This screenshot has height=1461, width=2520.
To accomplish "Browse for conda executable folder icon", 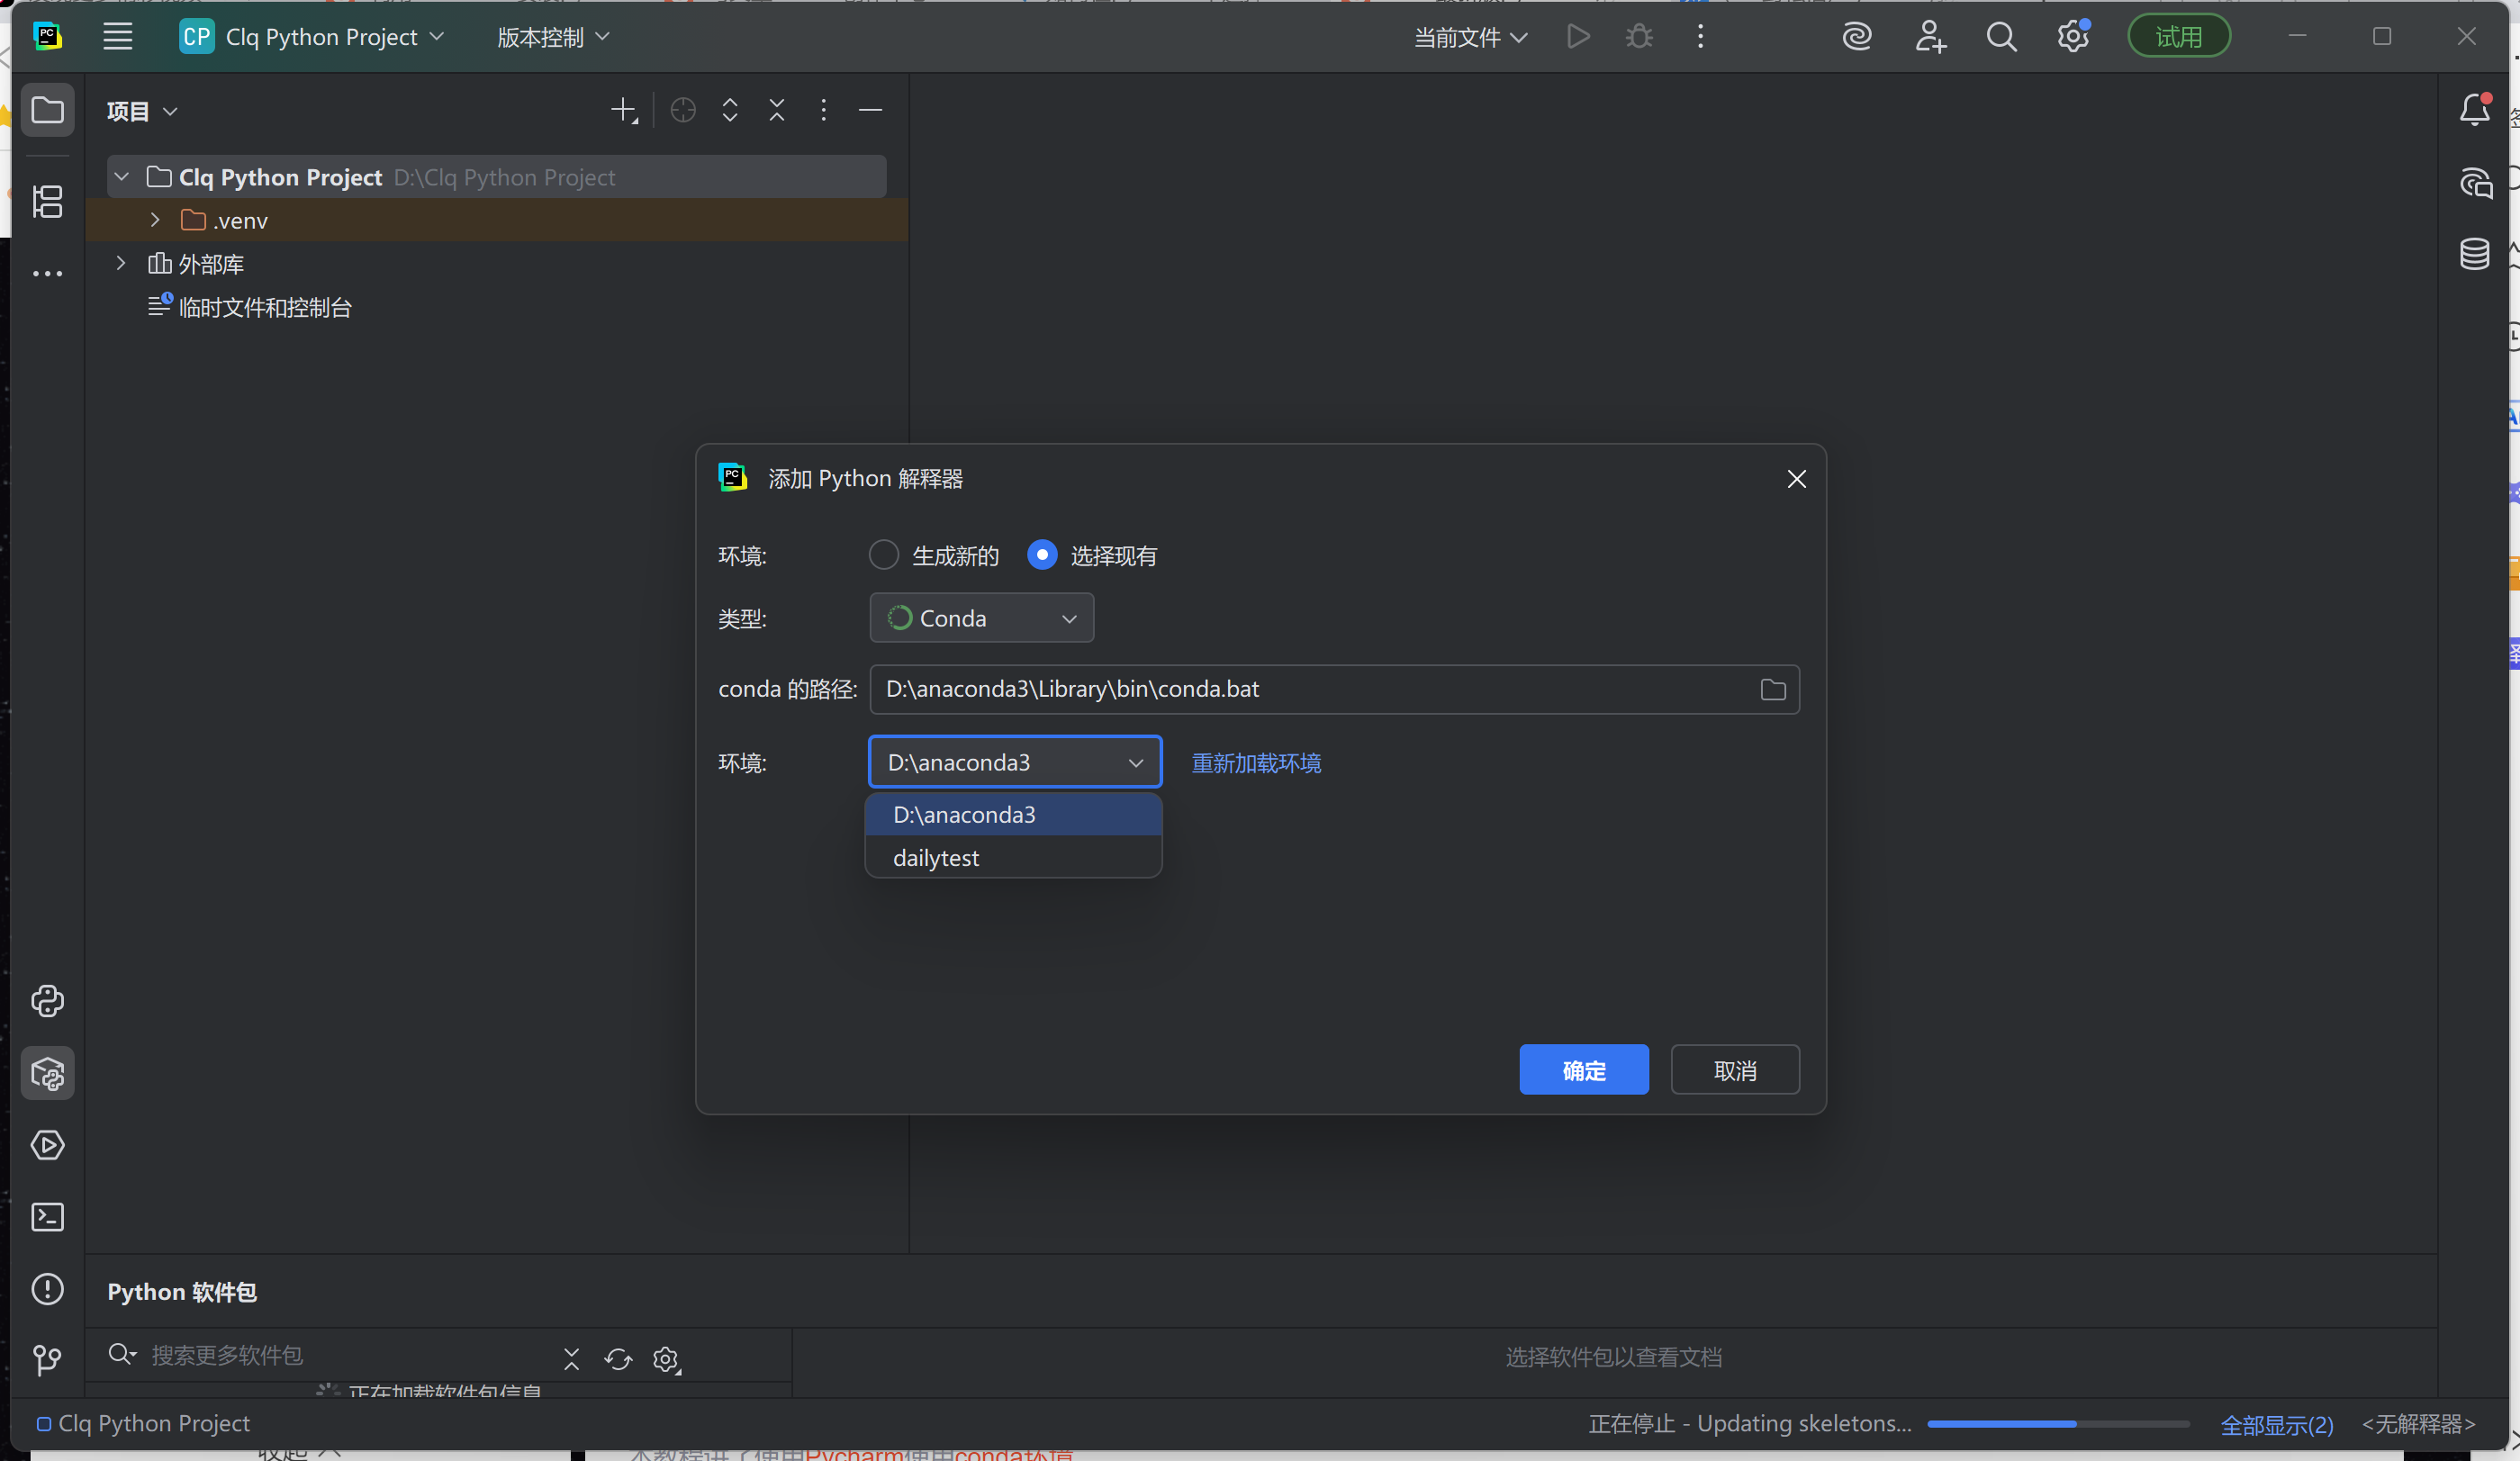I will pos(1772,689).
